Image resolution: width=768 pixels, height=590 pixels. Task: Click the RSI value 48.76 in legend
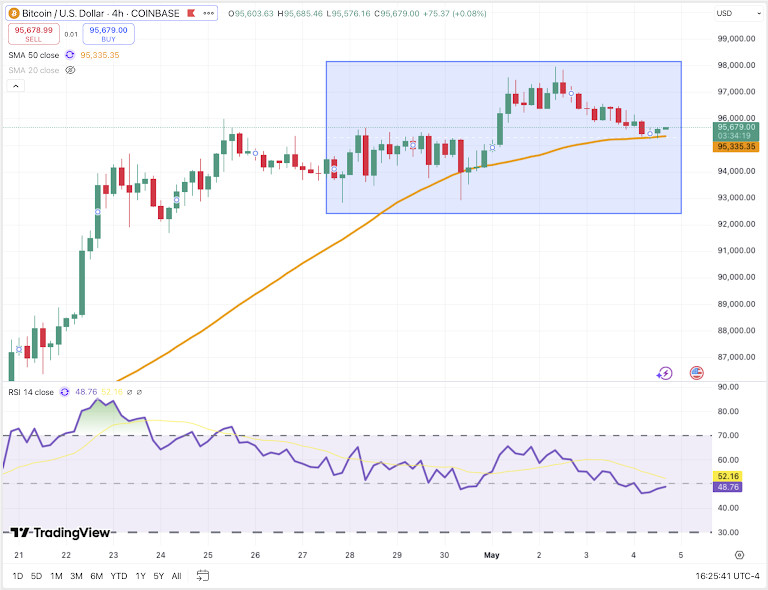coord(86,392)
